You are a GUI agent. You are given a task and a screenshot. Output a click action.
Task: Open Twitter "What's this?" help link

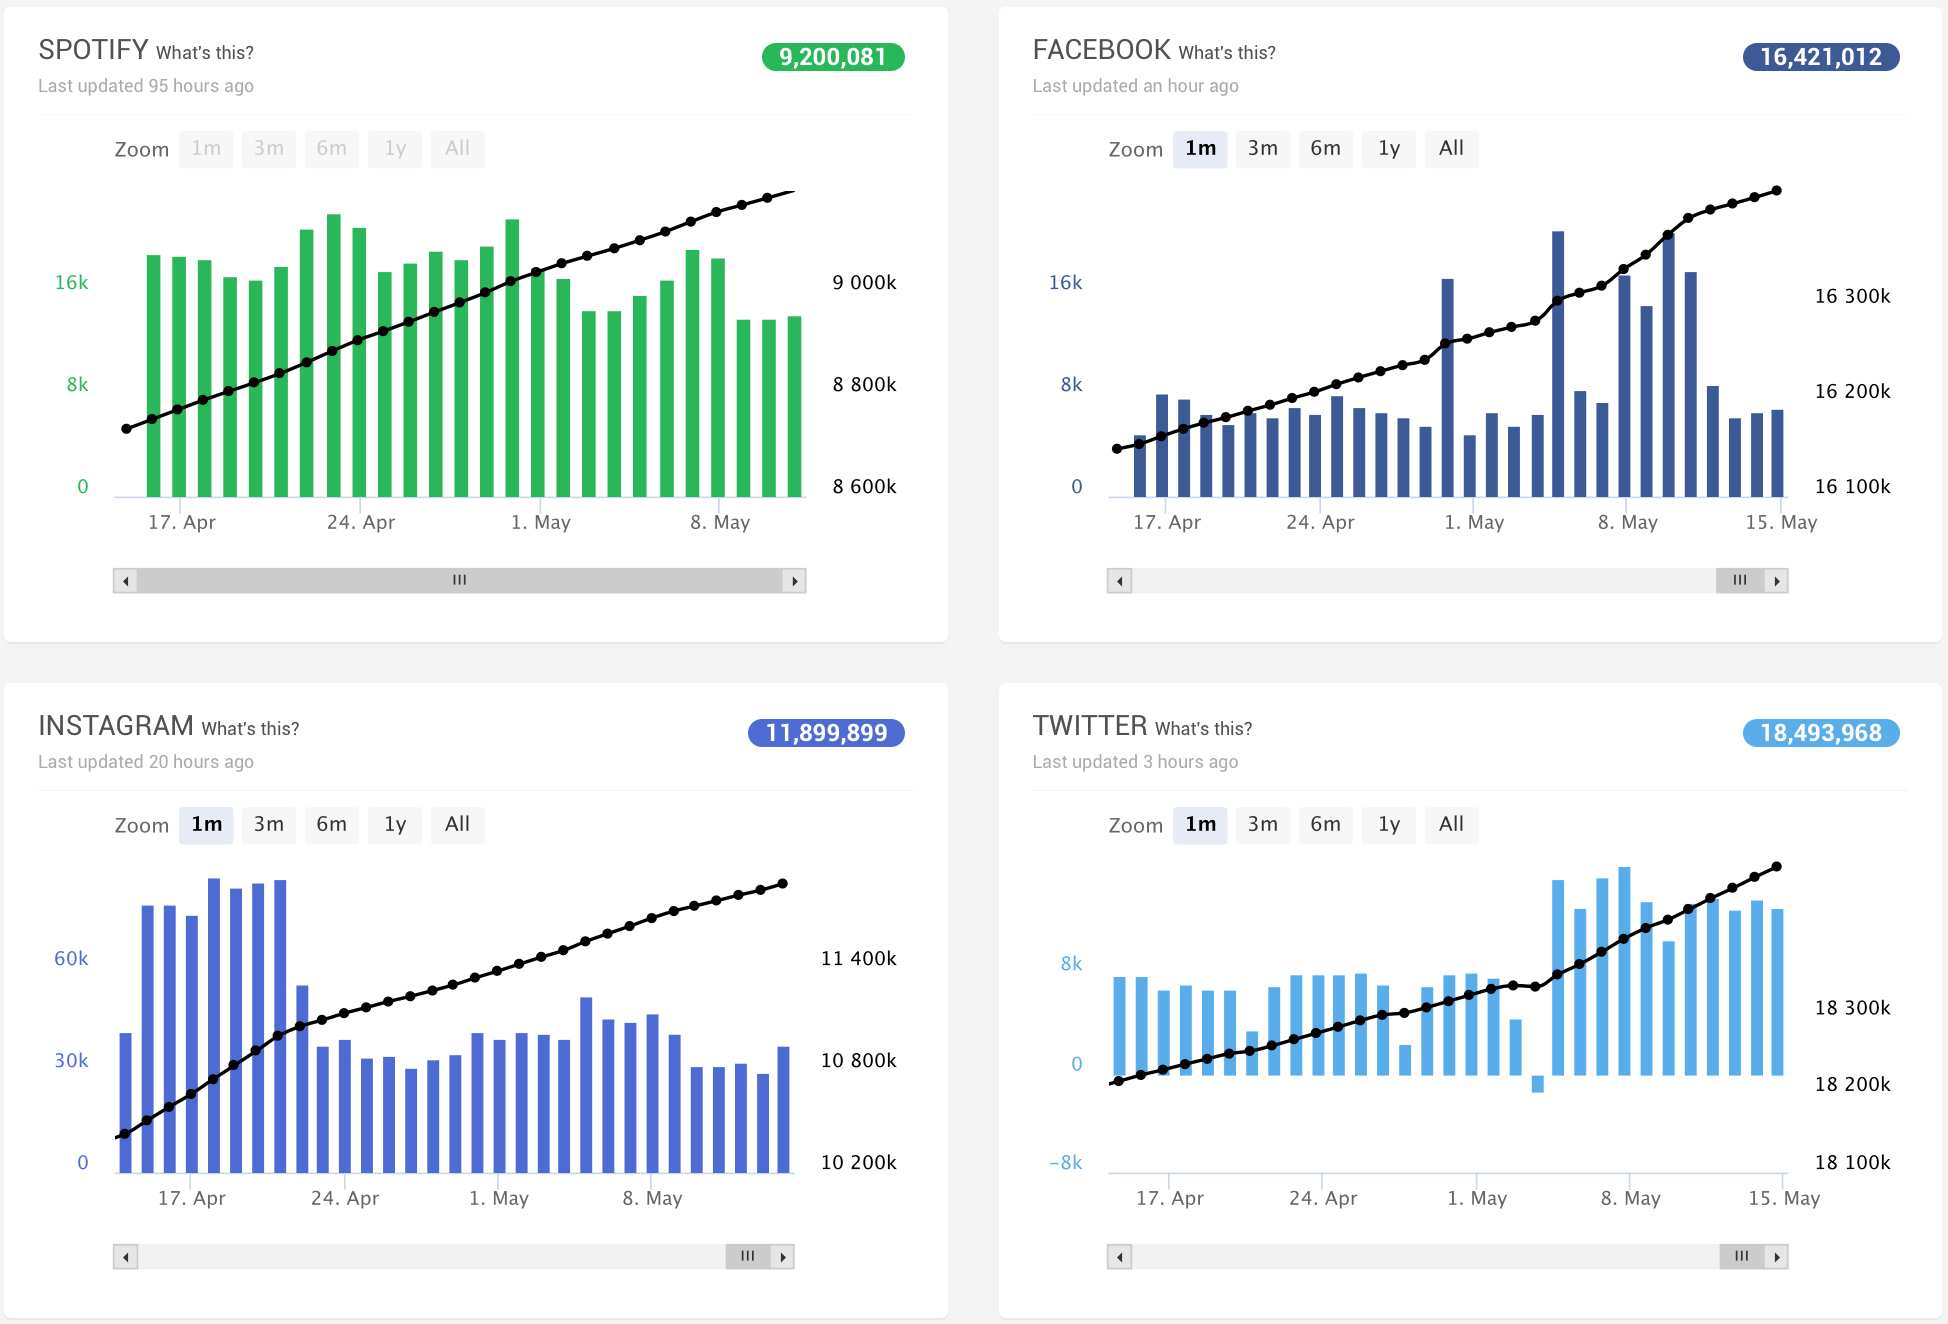click(x=1203, y=729)
